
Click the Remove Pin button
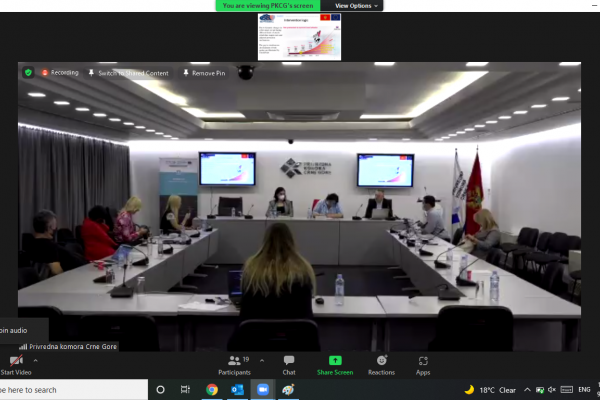204,73
